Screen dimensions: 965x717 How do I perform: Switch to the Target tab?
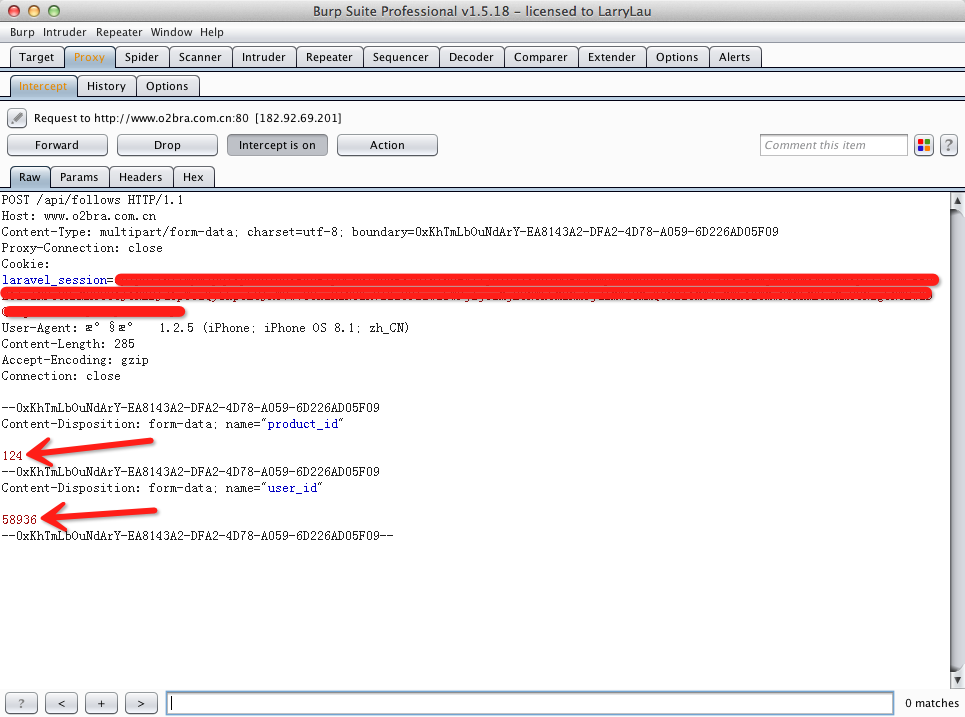36,57
